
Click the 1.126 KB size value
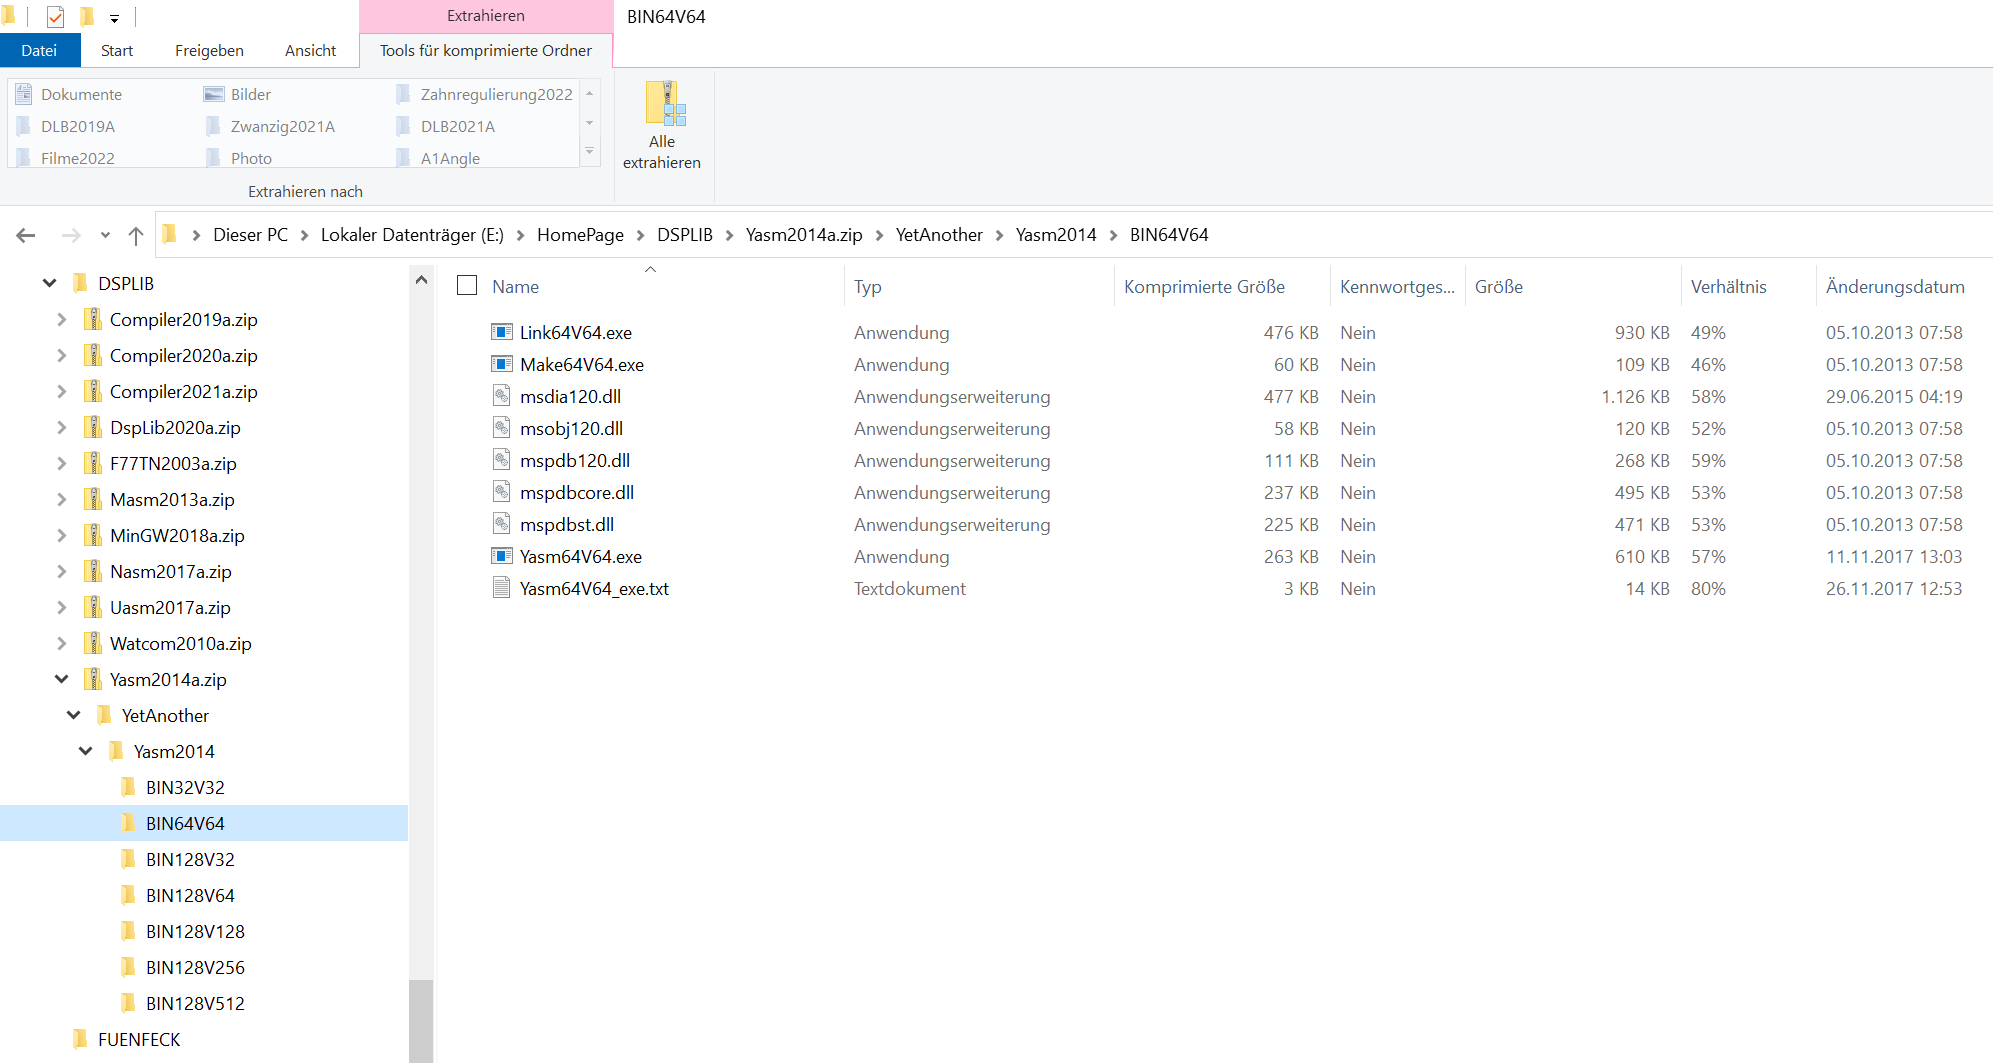pos(1635,396)
